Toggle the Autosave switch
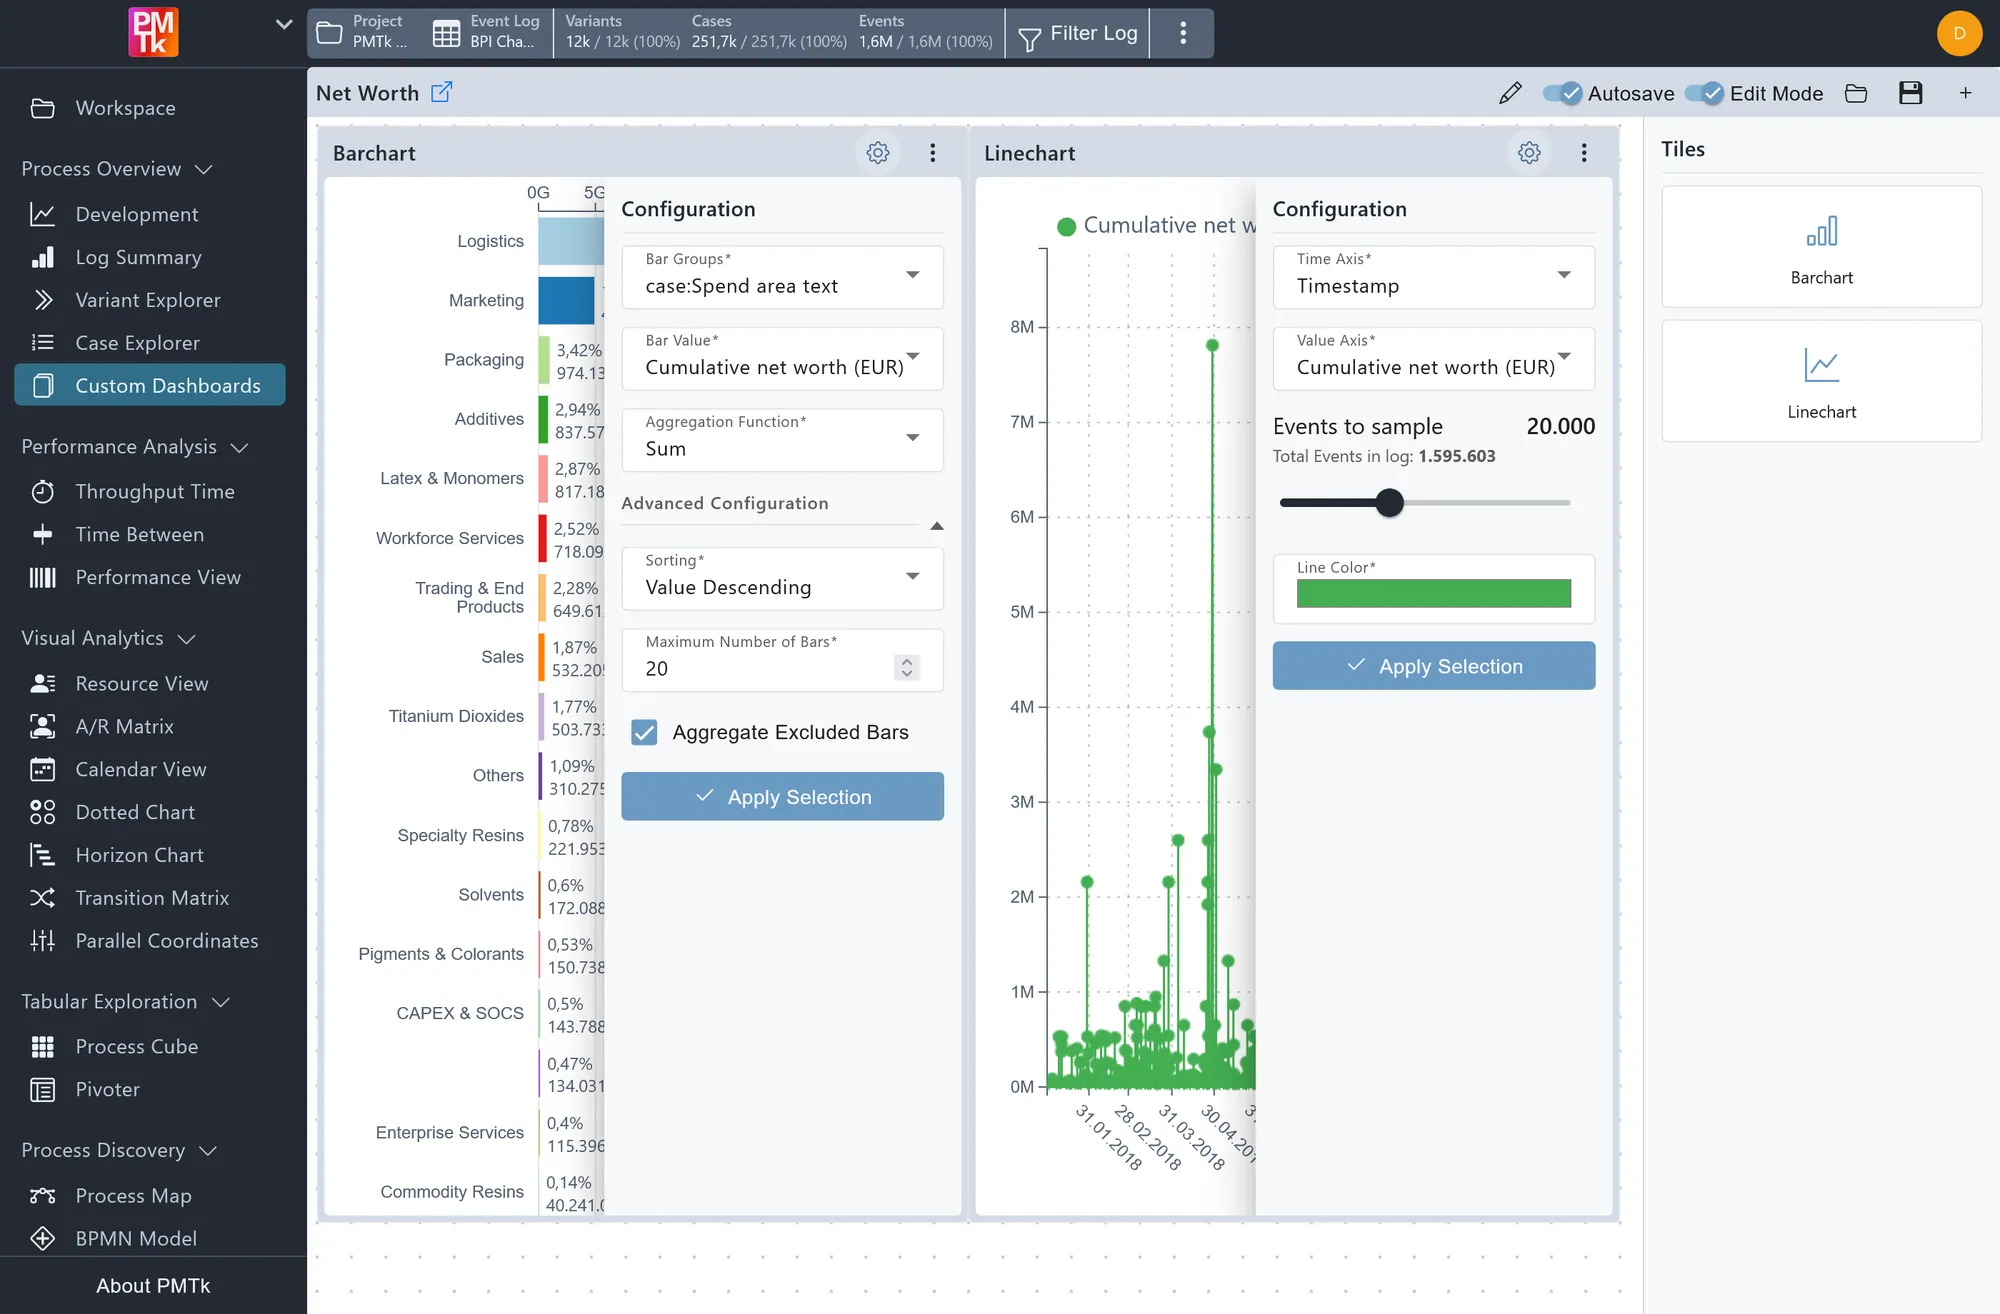 coord(1562,93)
